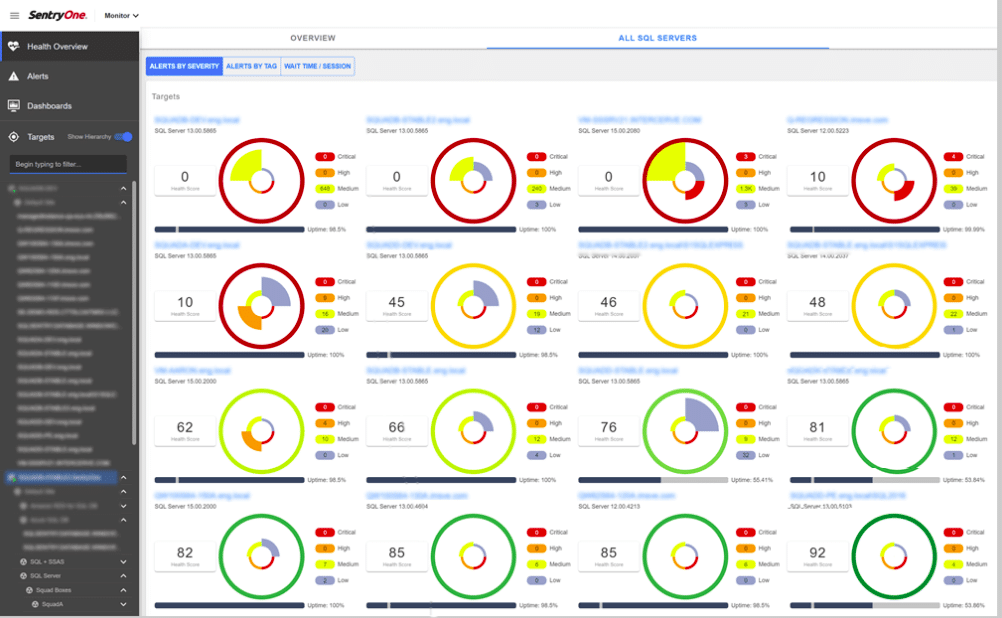Click the filter box 'Begin typing to filter...'
The height and width of the screenshot is (618, 1002).
click(x=68, y=164)
